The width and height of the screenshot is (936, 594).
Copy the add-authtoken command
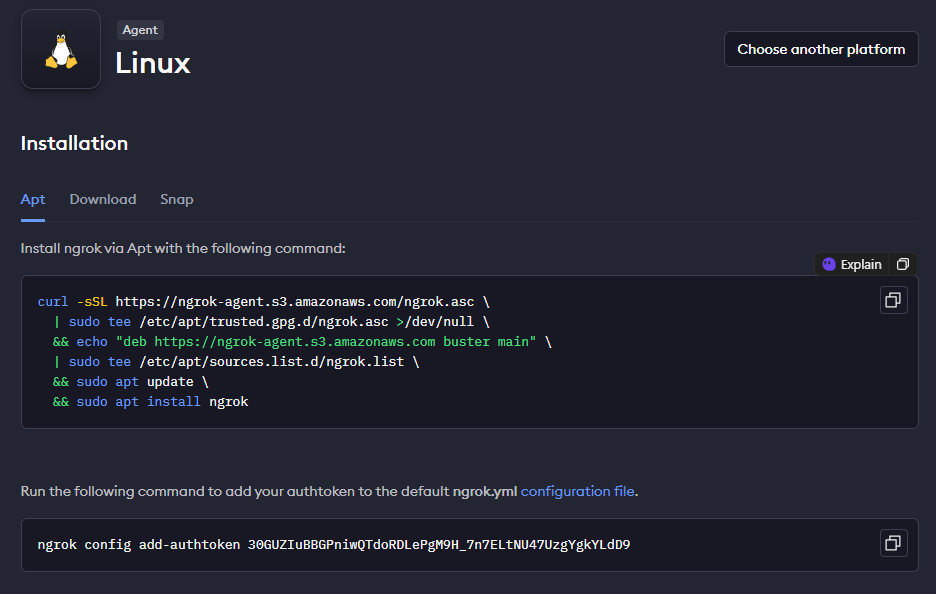tap(893, 543)
